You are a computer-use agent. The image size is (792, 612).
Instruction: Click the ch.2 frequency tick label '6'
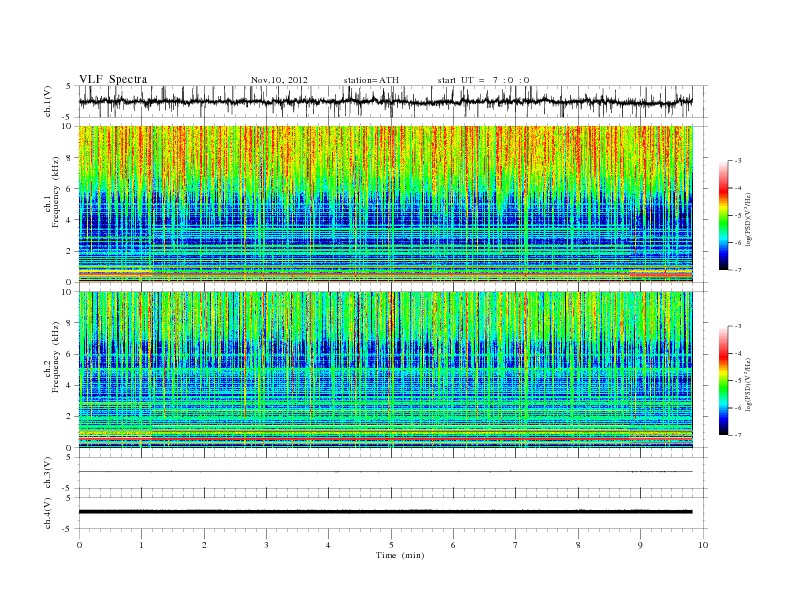coord(69,354)
